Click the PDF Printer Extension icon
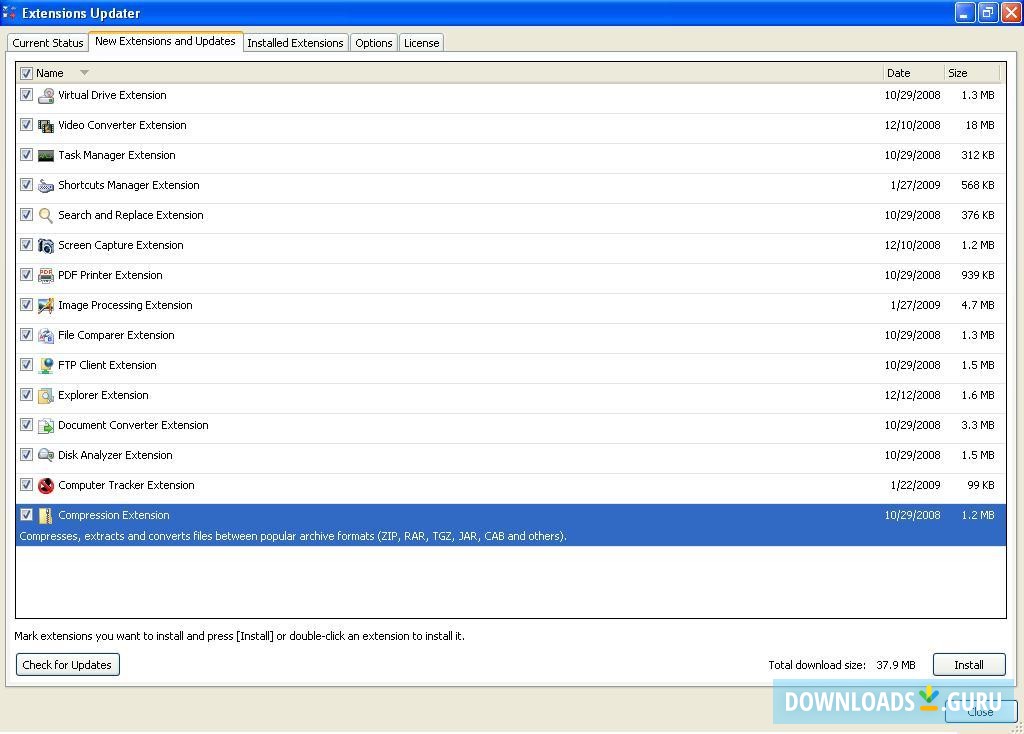Viewport: 1024px width, 734px height. click(46, 276)
